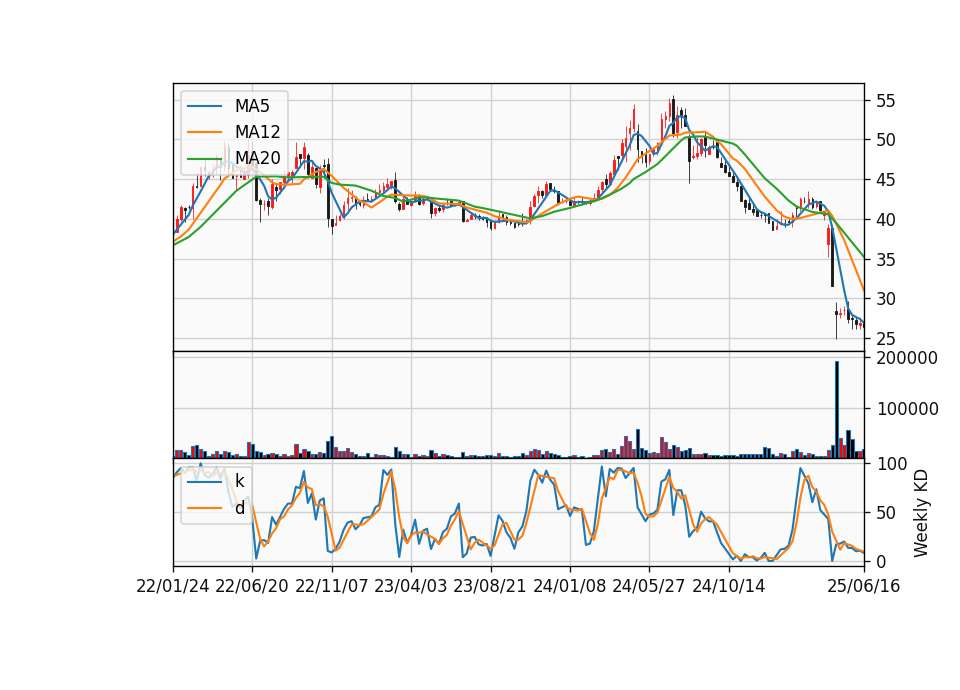Click the 23/04/03 date label
The width and height of the screenshot is (960, 690).
pyautogui.click(x=411, y=586)
